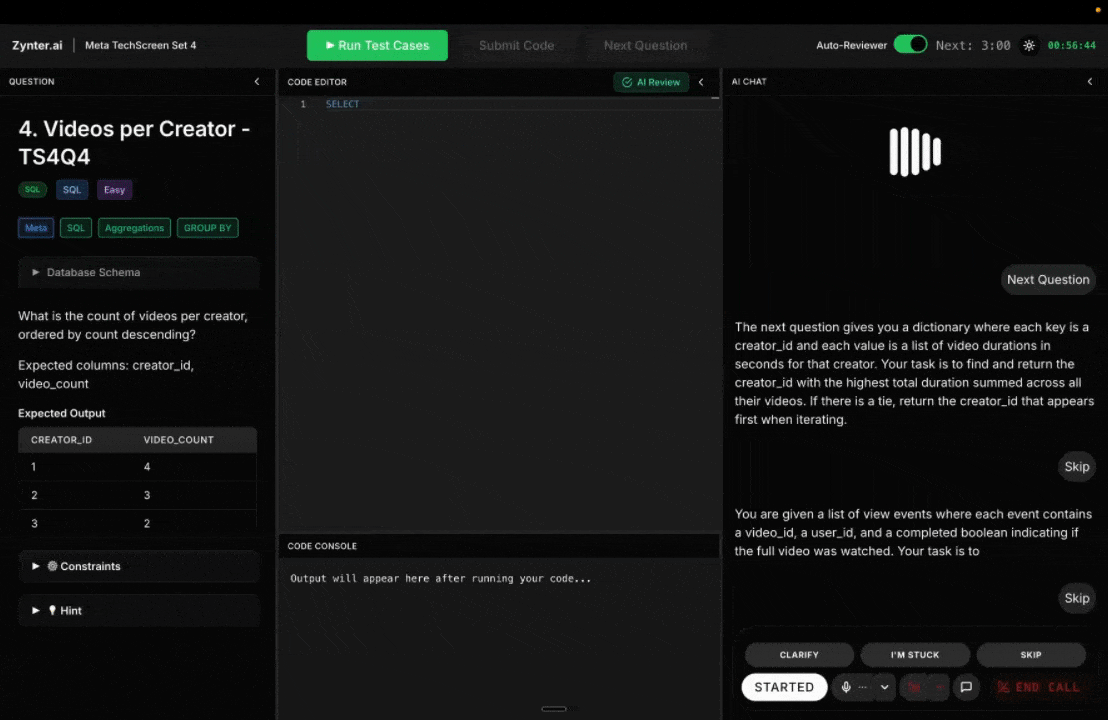The width and height of the screenshot is (1108, 720).
Task: Click into code editor line 1
Action: [500, 104]
